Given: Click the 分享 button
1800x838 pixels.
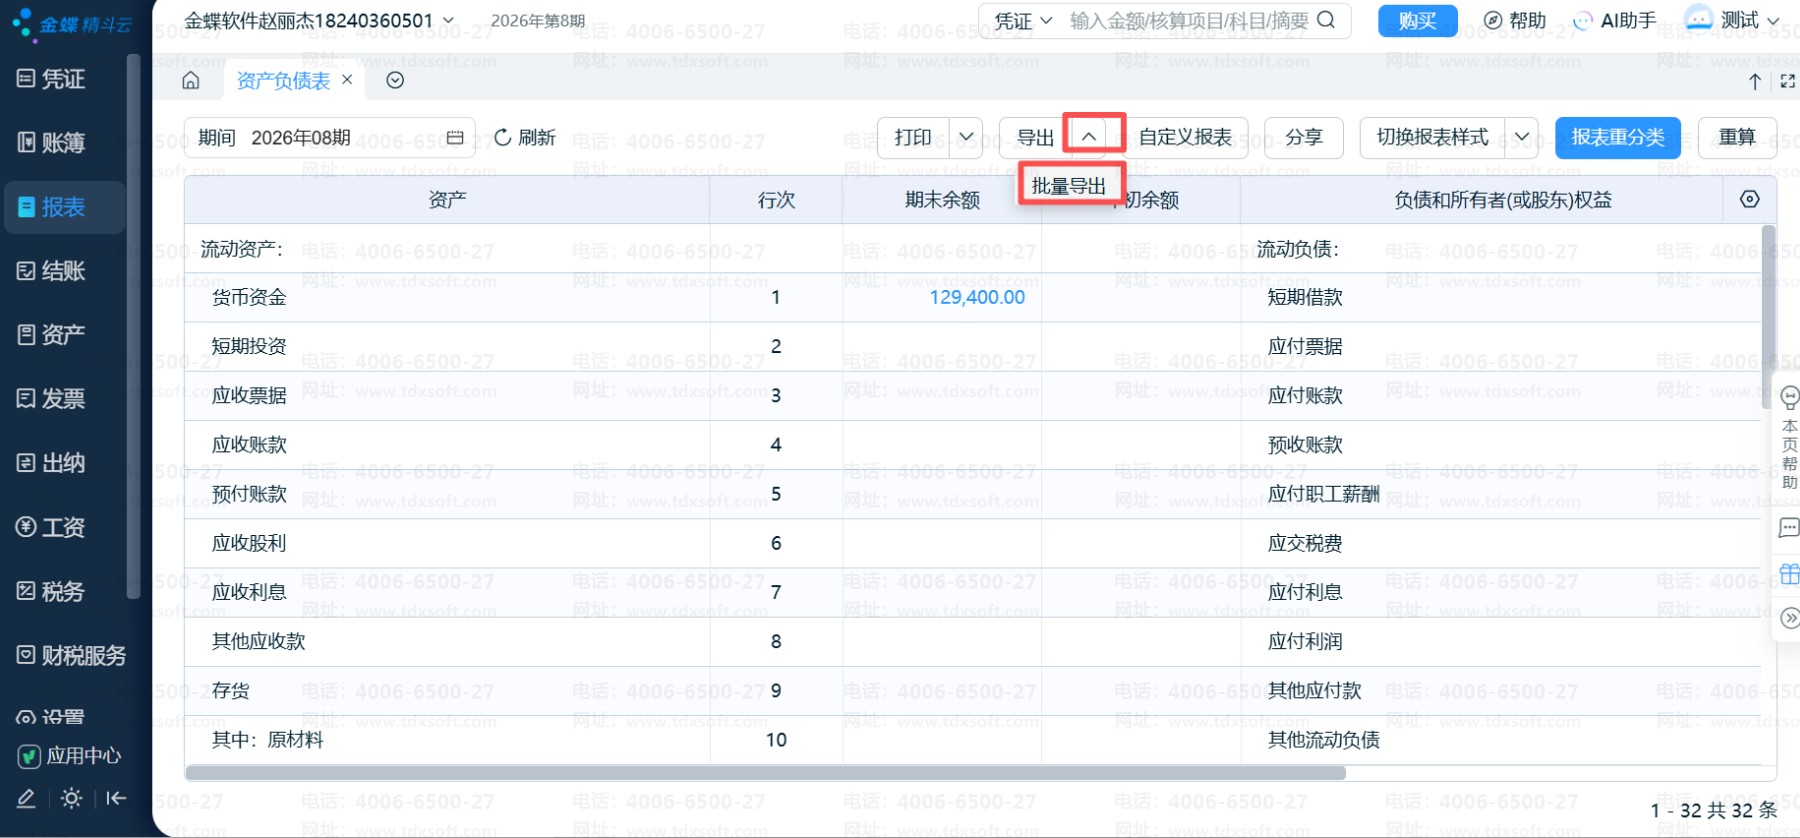Looking at the screenshot, I should point(1303,137).
